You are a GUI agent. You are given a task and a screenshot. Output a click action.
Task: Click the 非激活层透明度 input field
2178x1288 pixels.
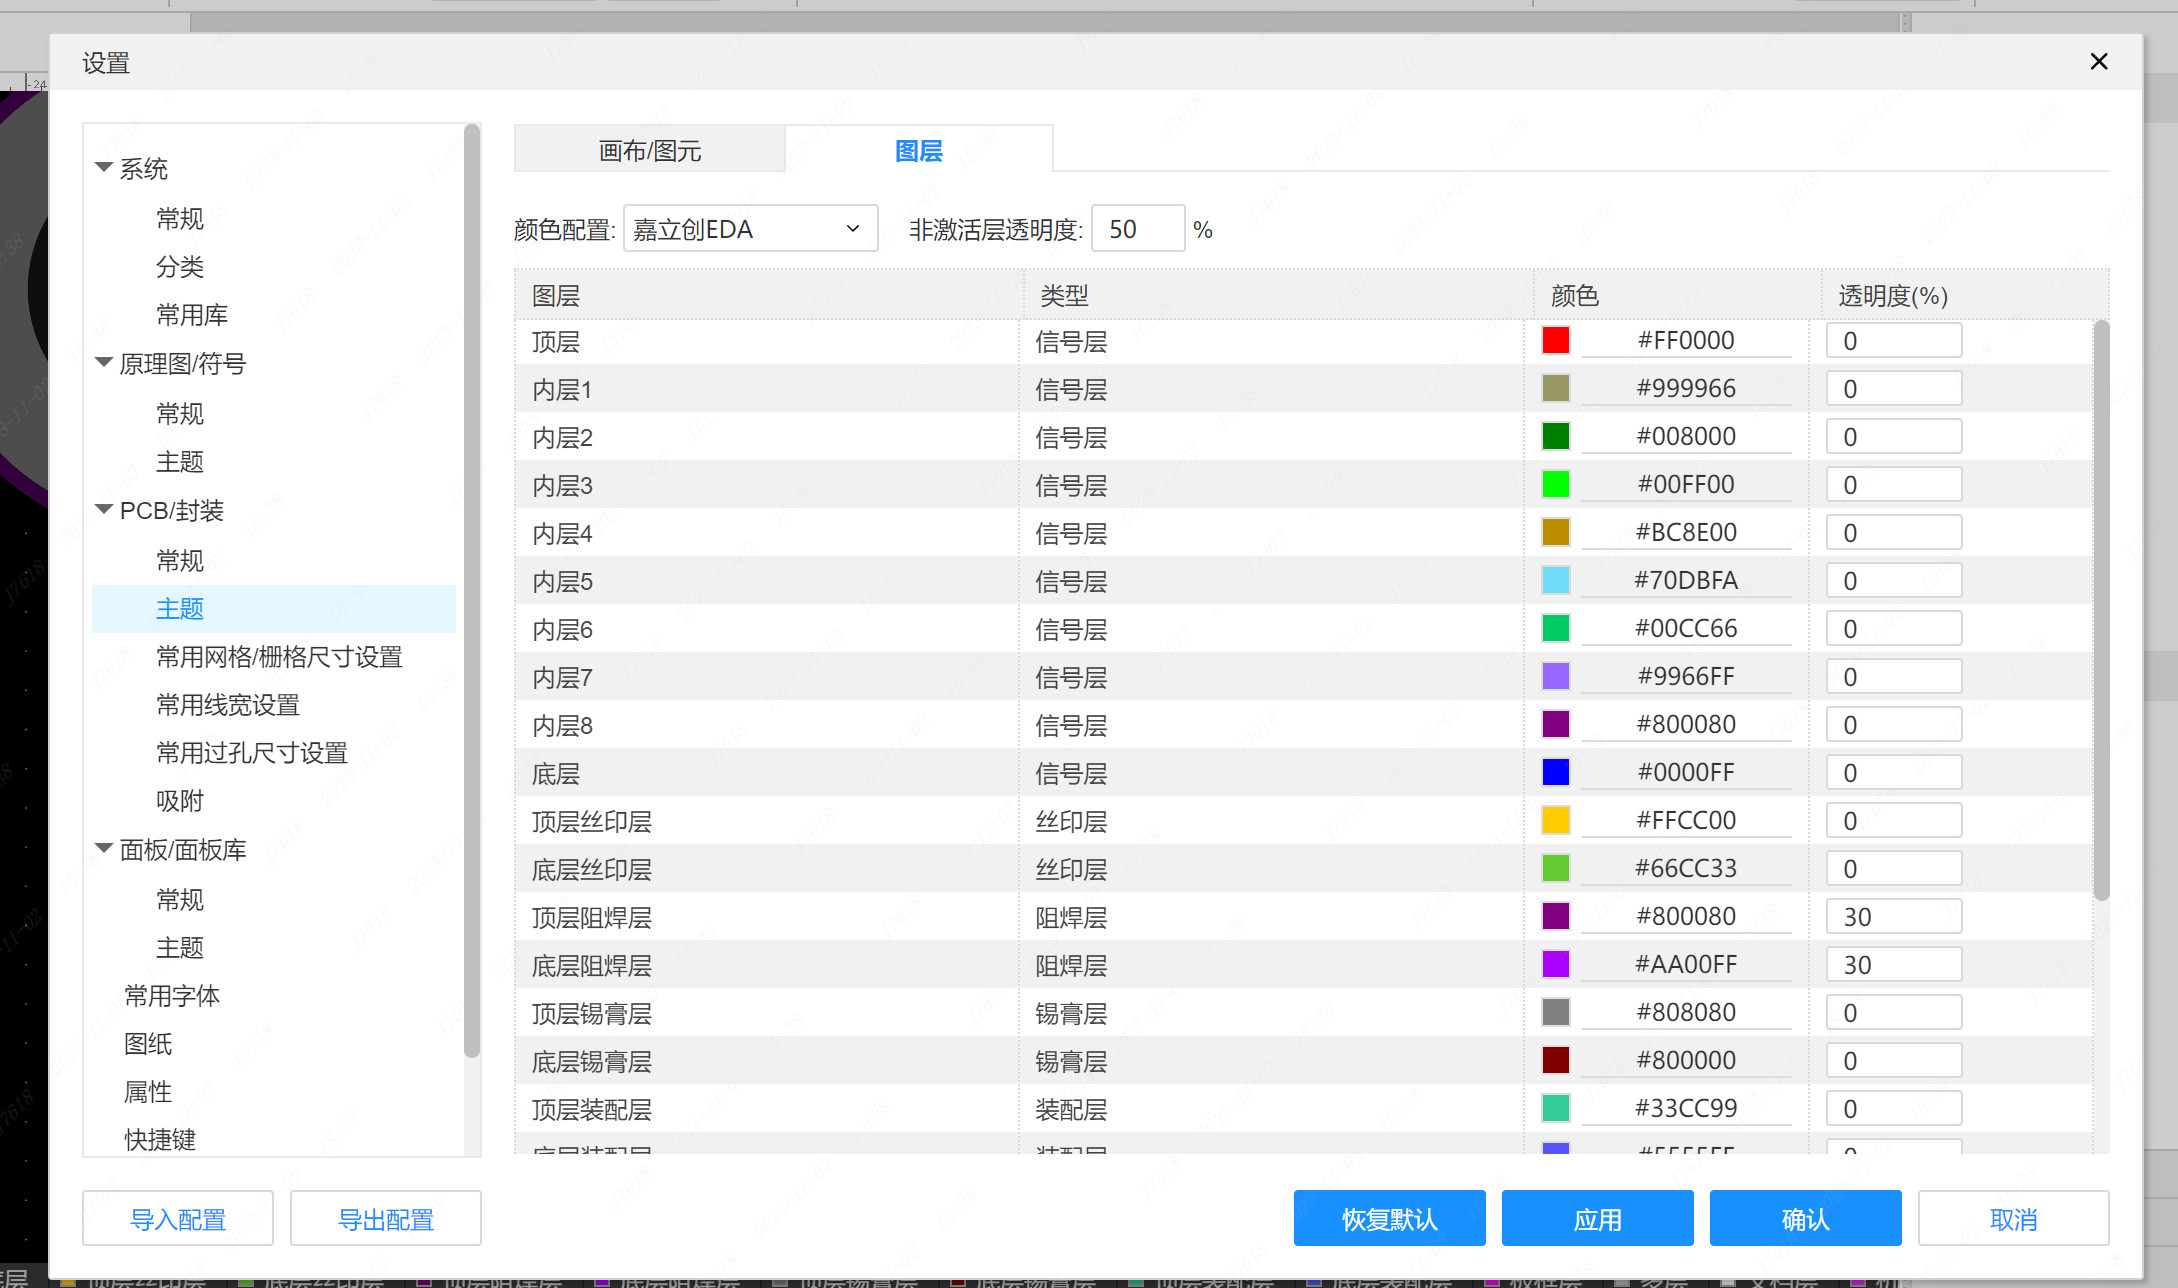click(x=1138, y=229)
